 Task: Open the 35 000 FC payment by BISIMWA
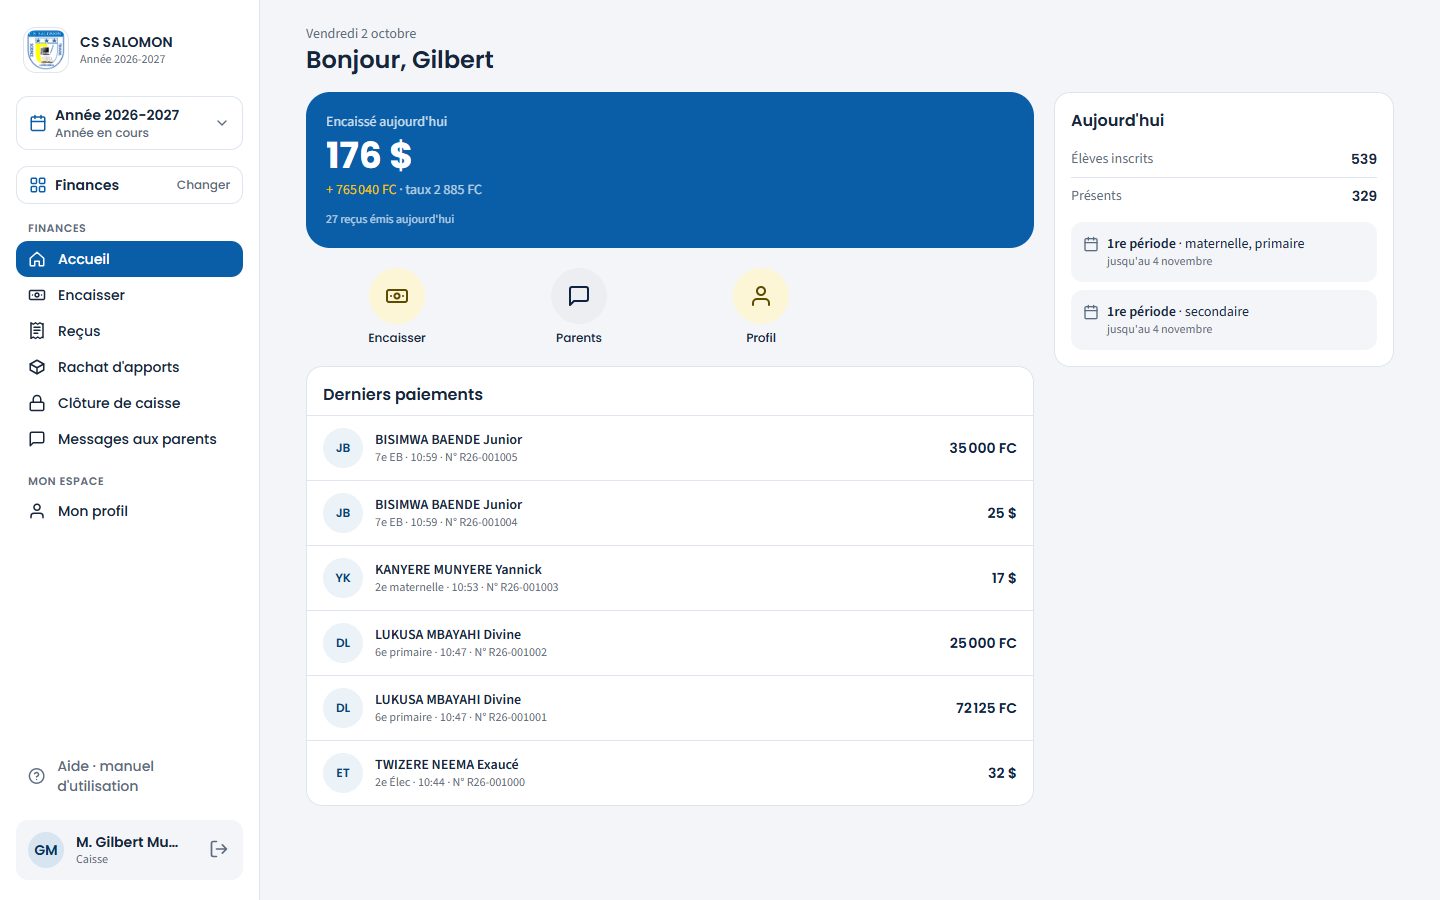pos(670,448)
